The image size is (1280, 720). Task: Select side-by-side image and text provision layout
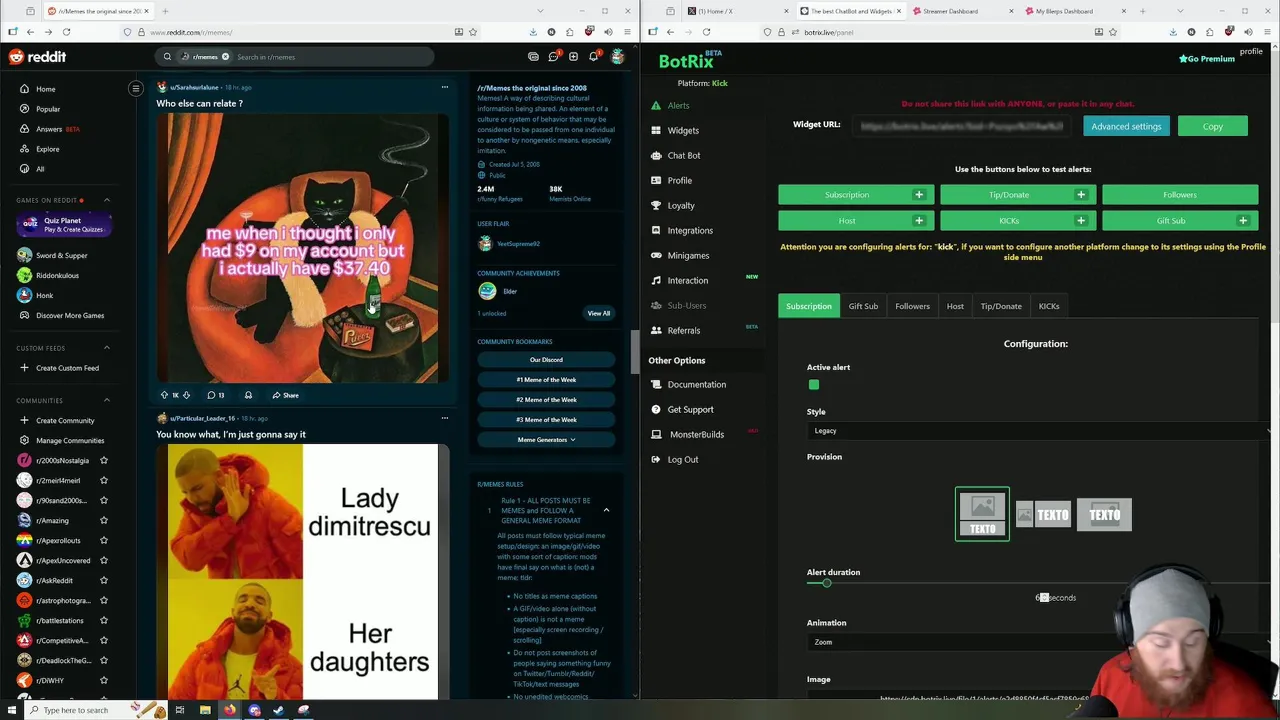(1043, 514)
